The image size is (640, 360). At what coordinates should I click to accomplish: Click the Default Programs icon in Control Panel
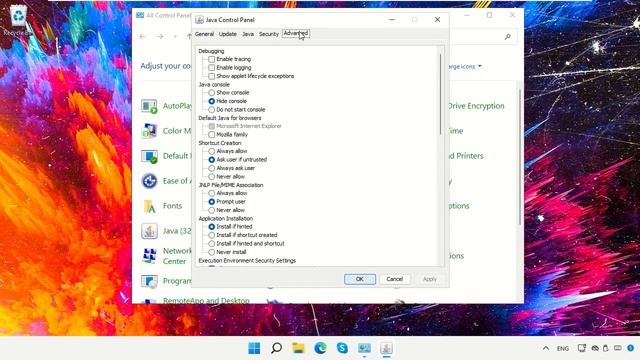[149, 156]
